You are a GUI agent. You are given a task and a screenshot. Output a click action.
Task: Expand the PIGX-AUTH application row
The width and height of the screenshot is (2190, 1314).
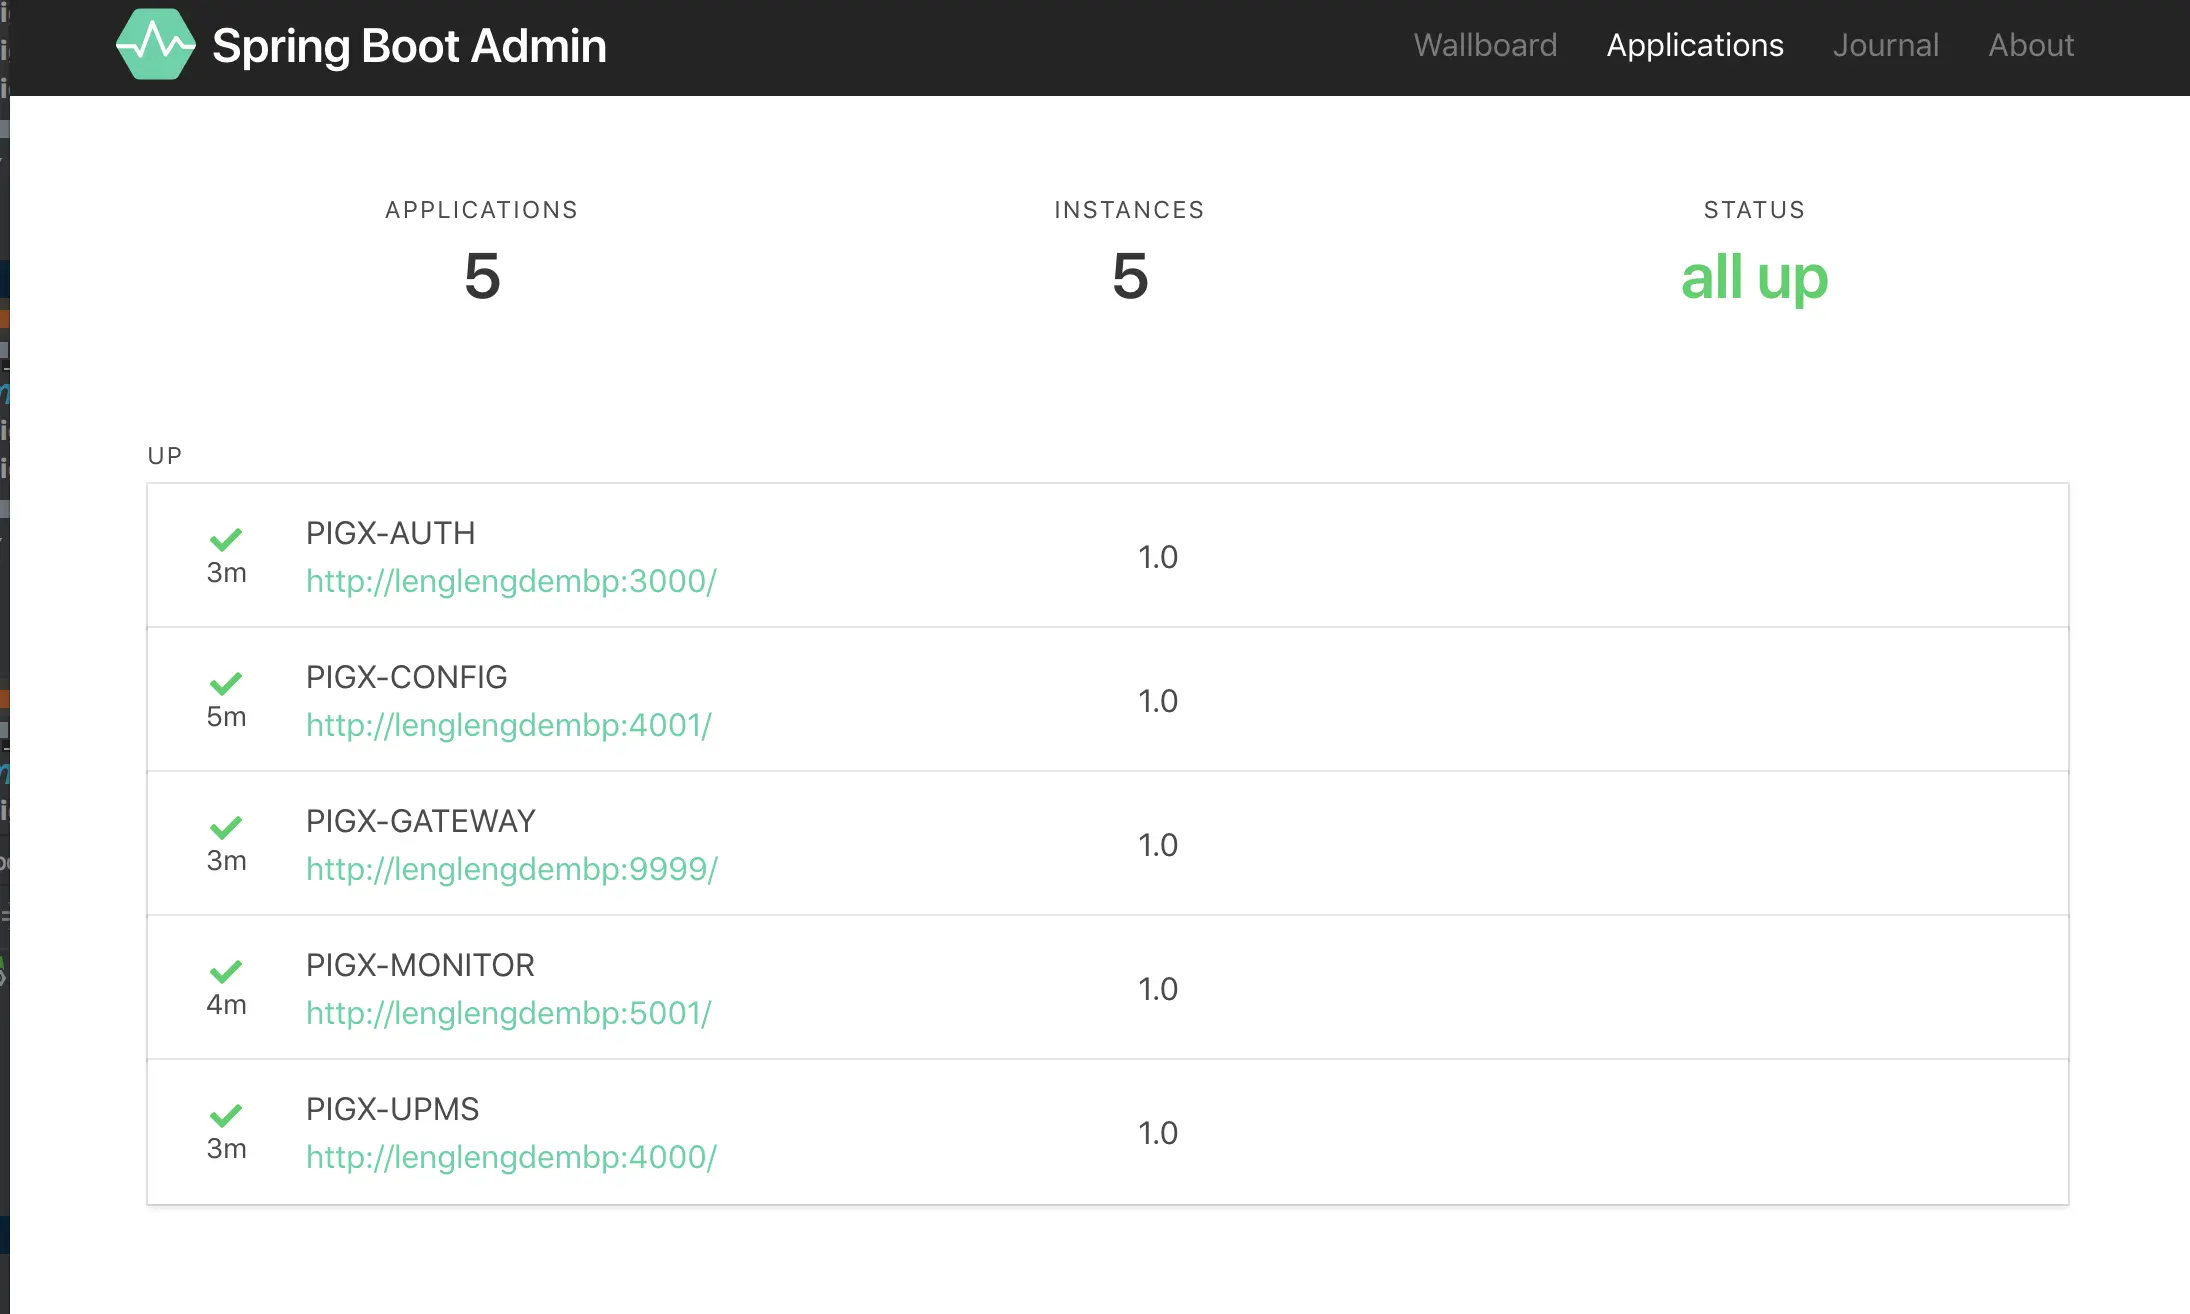[390, 533]
